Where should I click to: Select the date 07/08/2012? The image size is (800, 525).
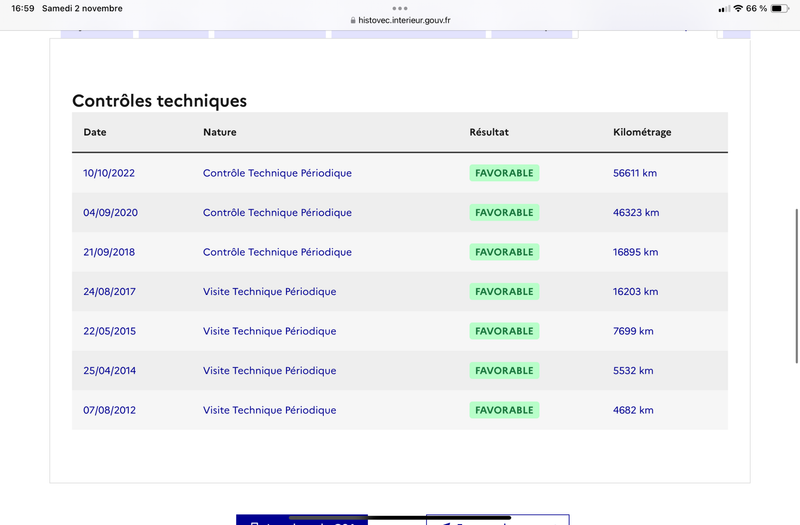[x=109, y=410]
